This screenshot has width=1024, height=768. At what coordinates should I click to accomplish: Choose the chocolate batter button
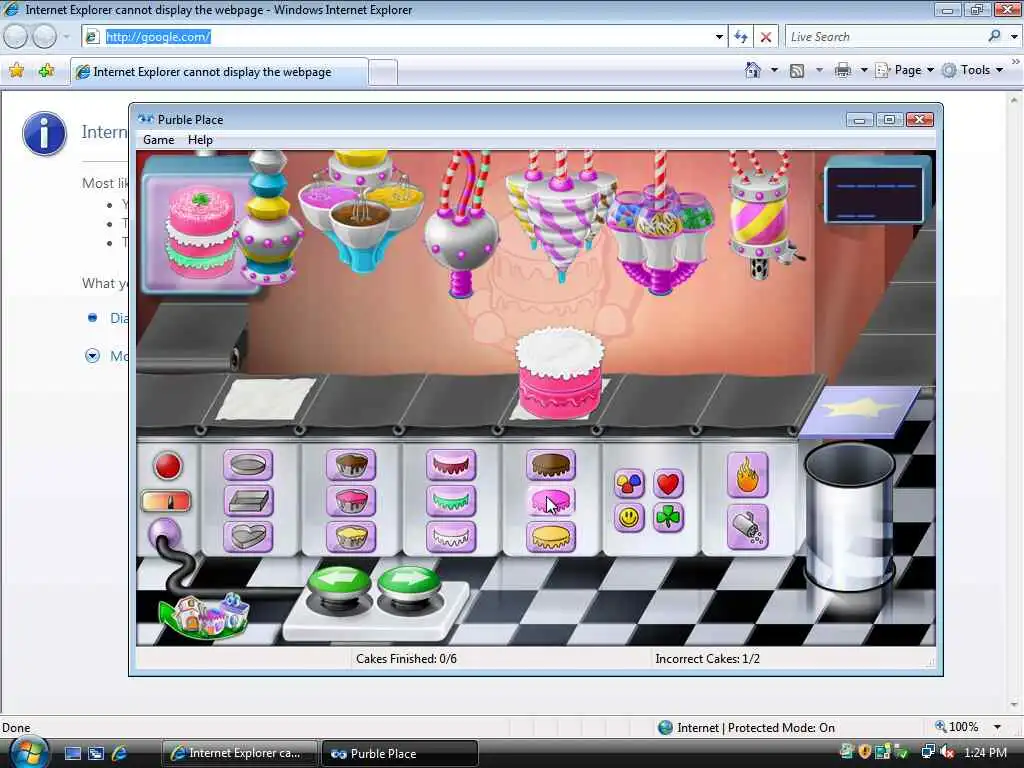(x=351, y=465)
